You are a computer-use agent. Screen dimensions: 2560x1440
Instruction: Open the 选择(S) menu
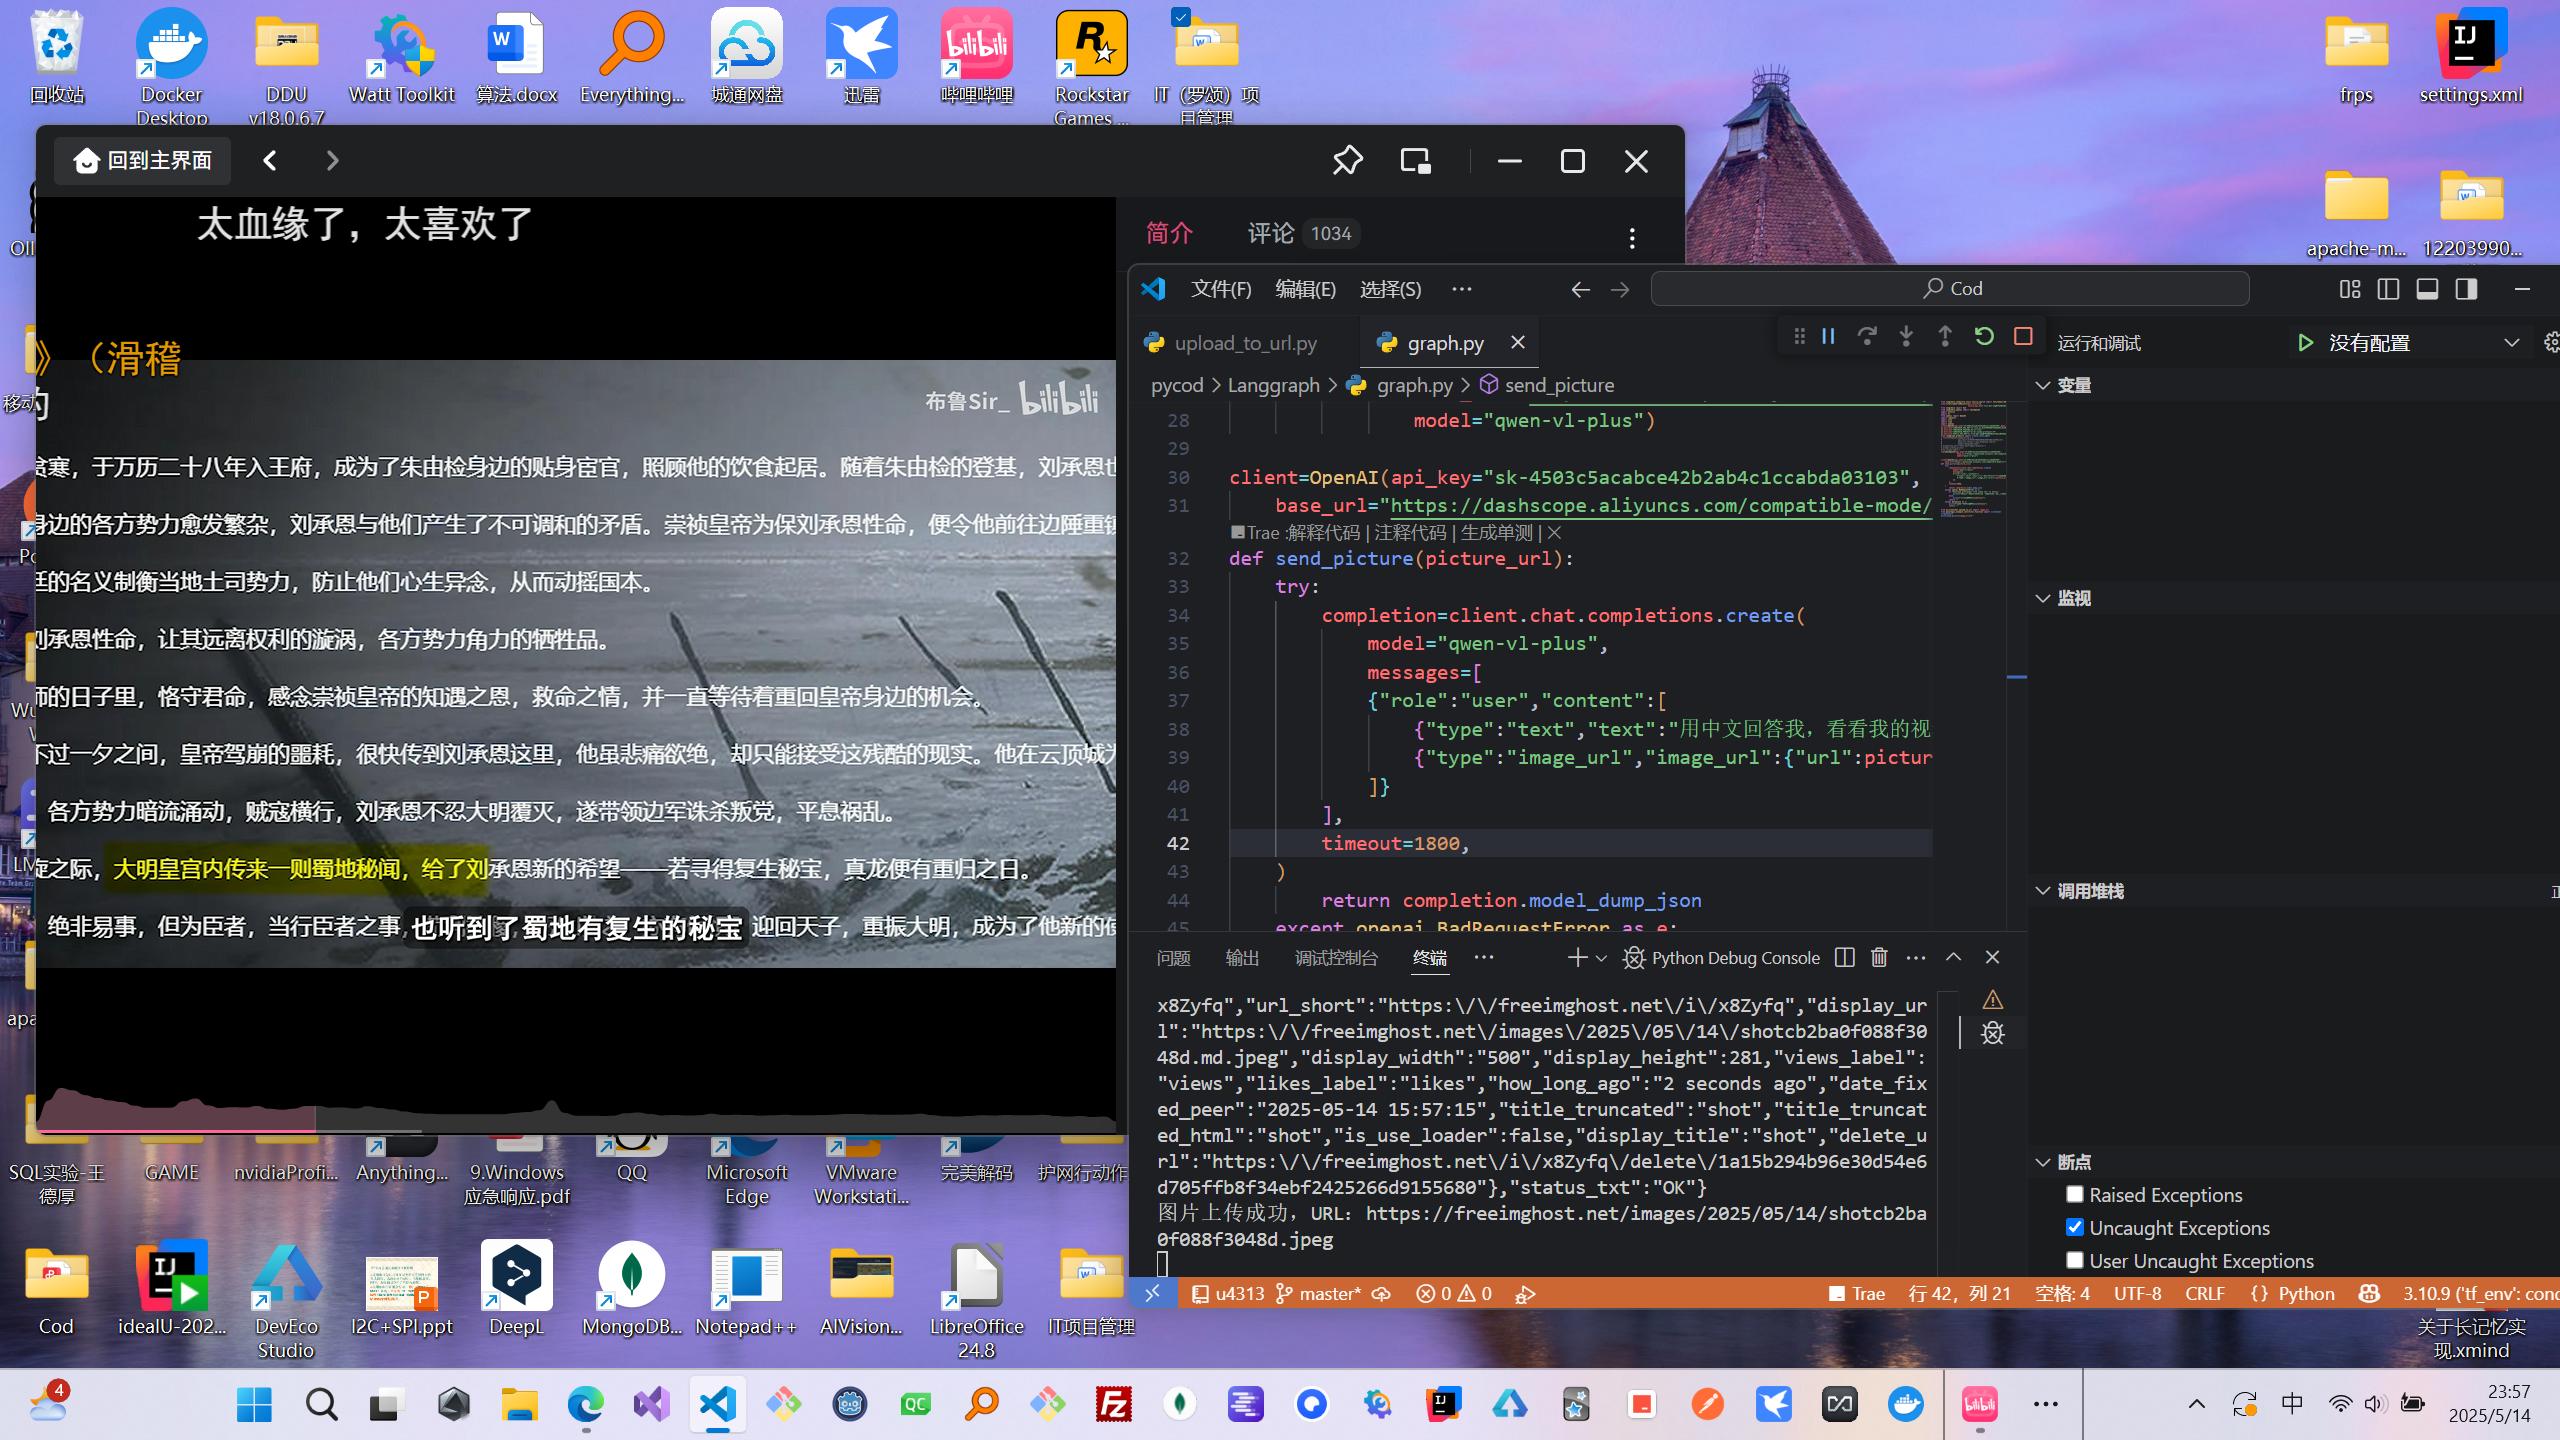1390,289
